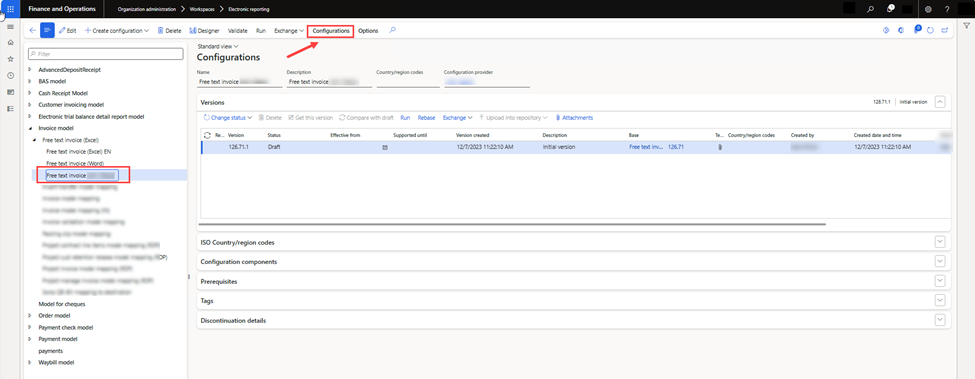Expand Tags section
Viewport: 975px width, 379px height.
940,301
